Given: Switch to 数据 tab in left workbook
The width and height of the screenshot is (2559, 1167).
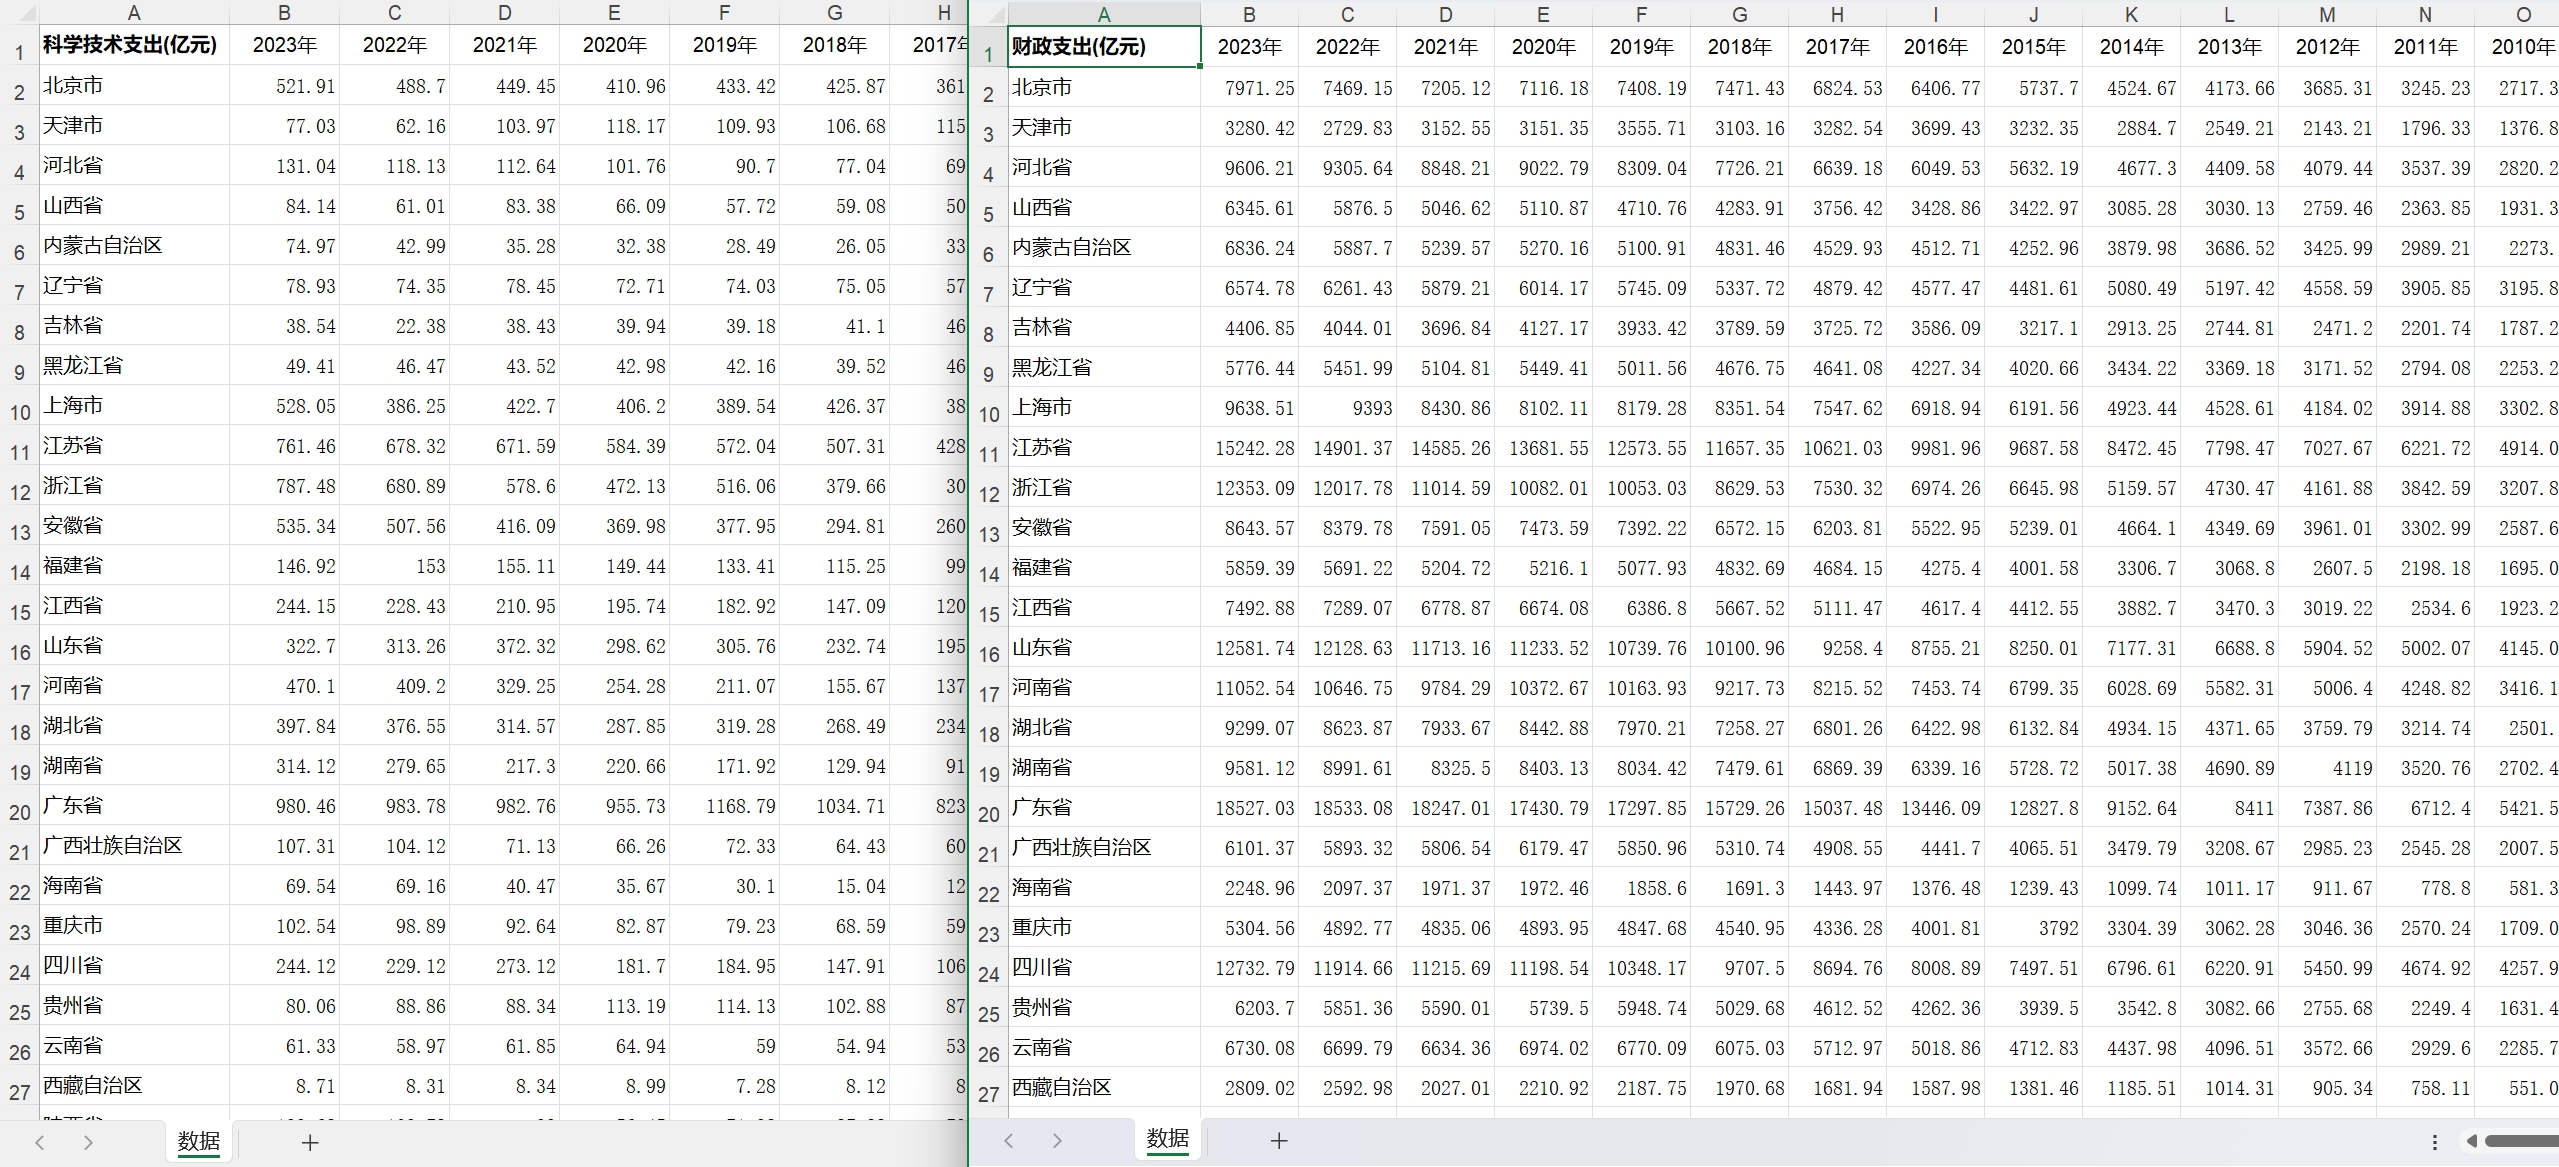Looking at the screenshot, I should click(199, 1141).
